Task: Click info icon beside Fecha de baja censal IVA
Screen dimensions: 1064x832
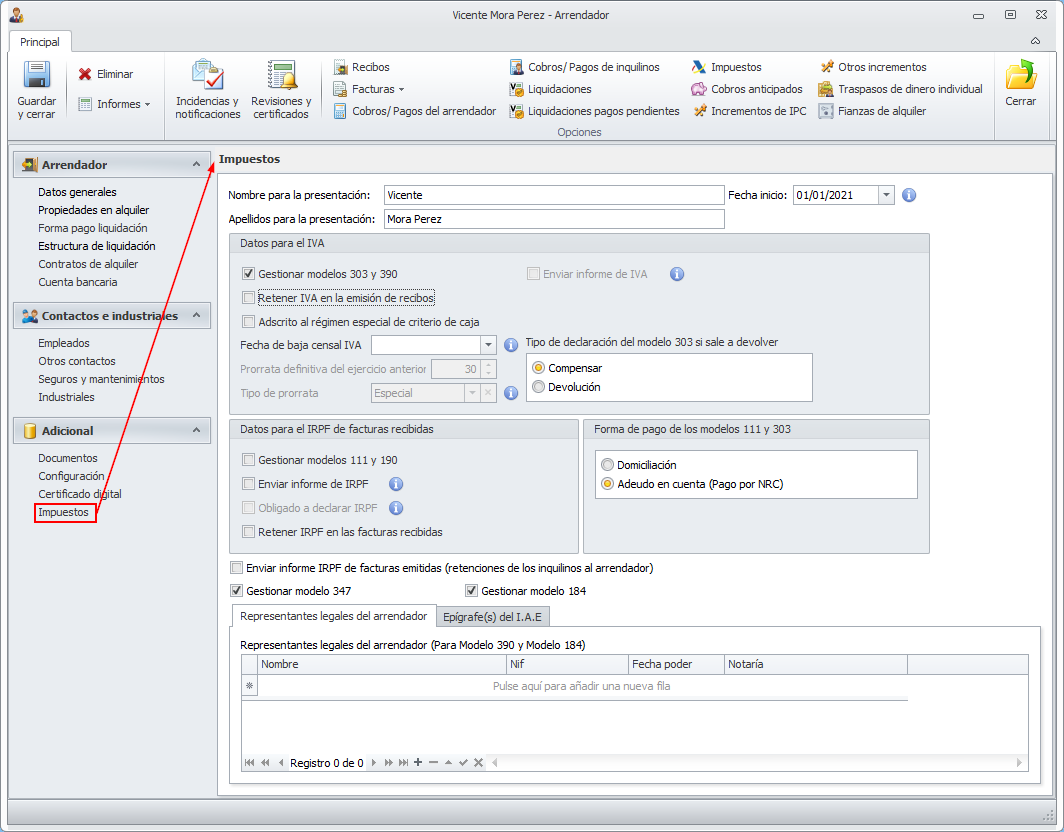Action: pyautogui.click(x=511, y=345)
